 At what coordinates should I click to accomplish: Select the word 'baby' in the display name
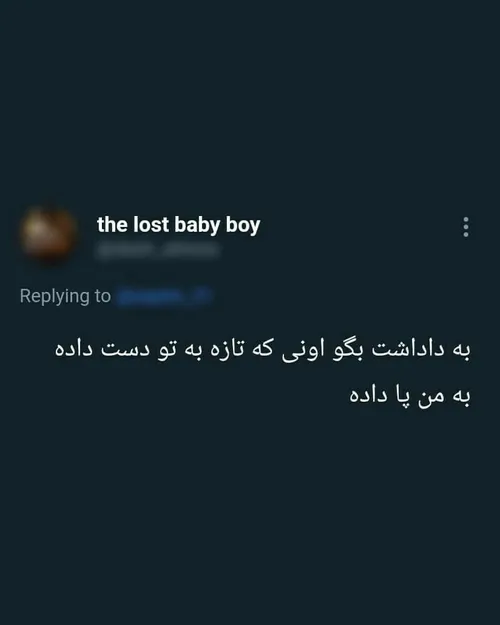pos(197,226)
